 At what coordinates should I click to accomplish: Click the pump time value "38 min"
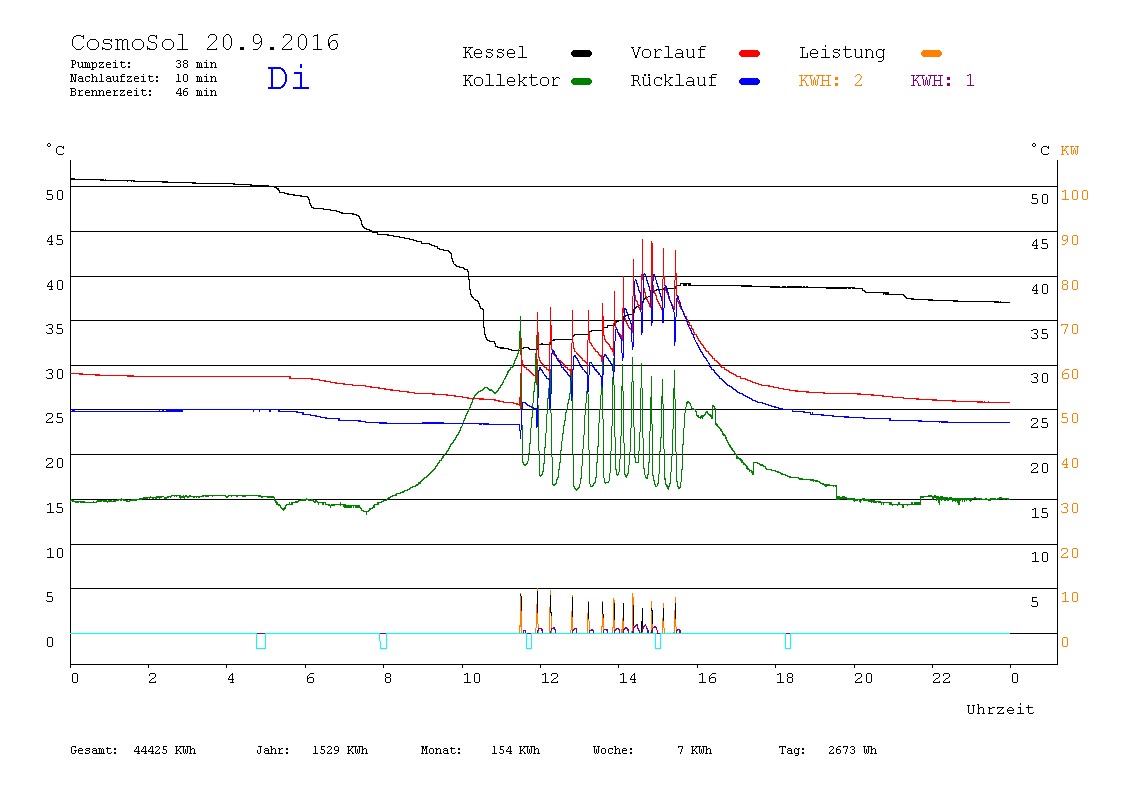(196, 64)
